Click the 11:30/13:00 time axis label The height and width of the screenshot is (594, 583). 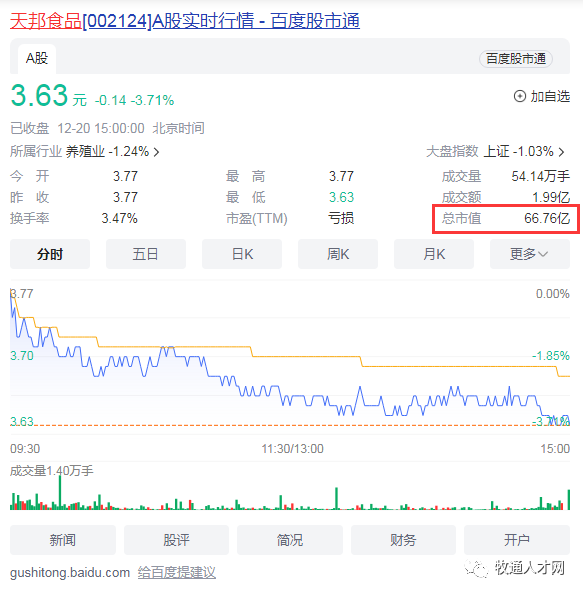pyautogui.click(x=292, y=449)
